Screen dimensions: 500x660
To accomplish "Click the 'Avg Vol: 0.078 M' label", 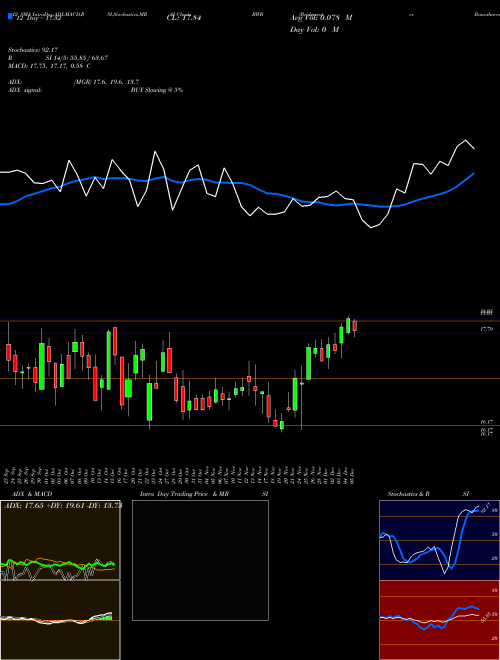I will click(x=321, y=18).
